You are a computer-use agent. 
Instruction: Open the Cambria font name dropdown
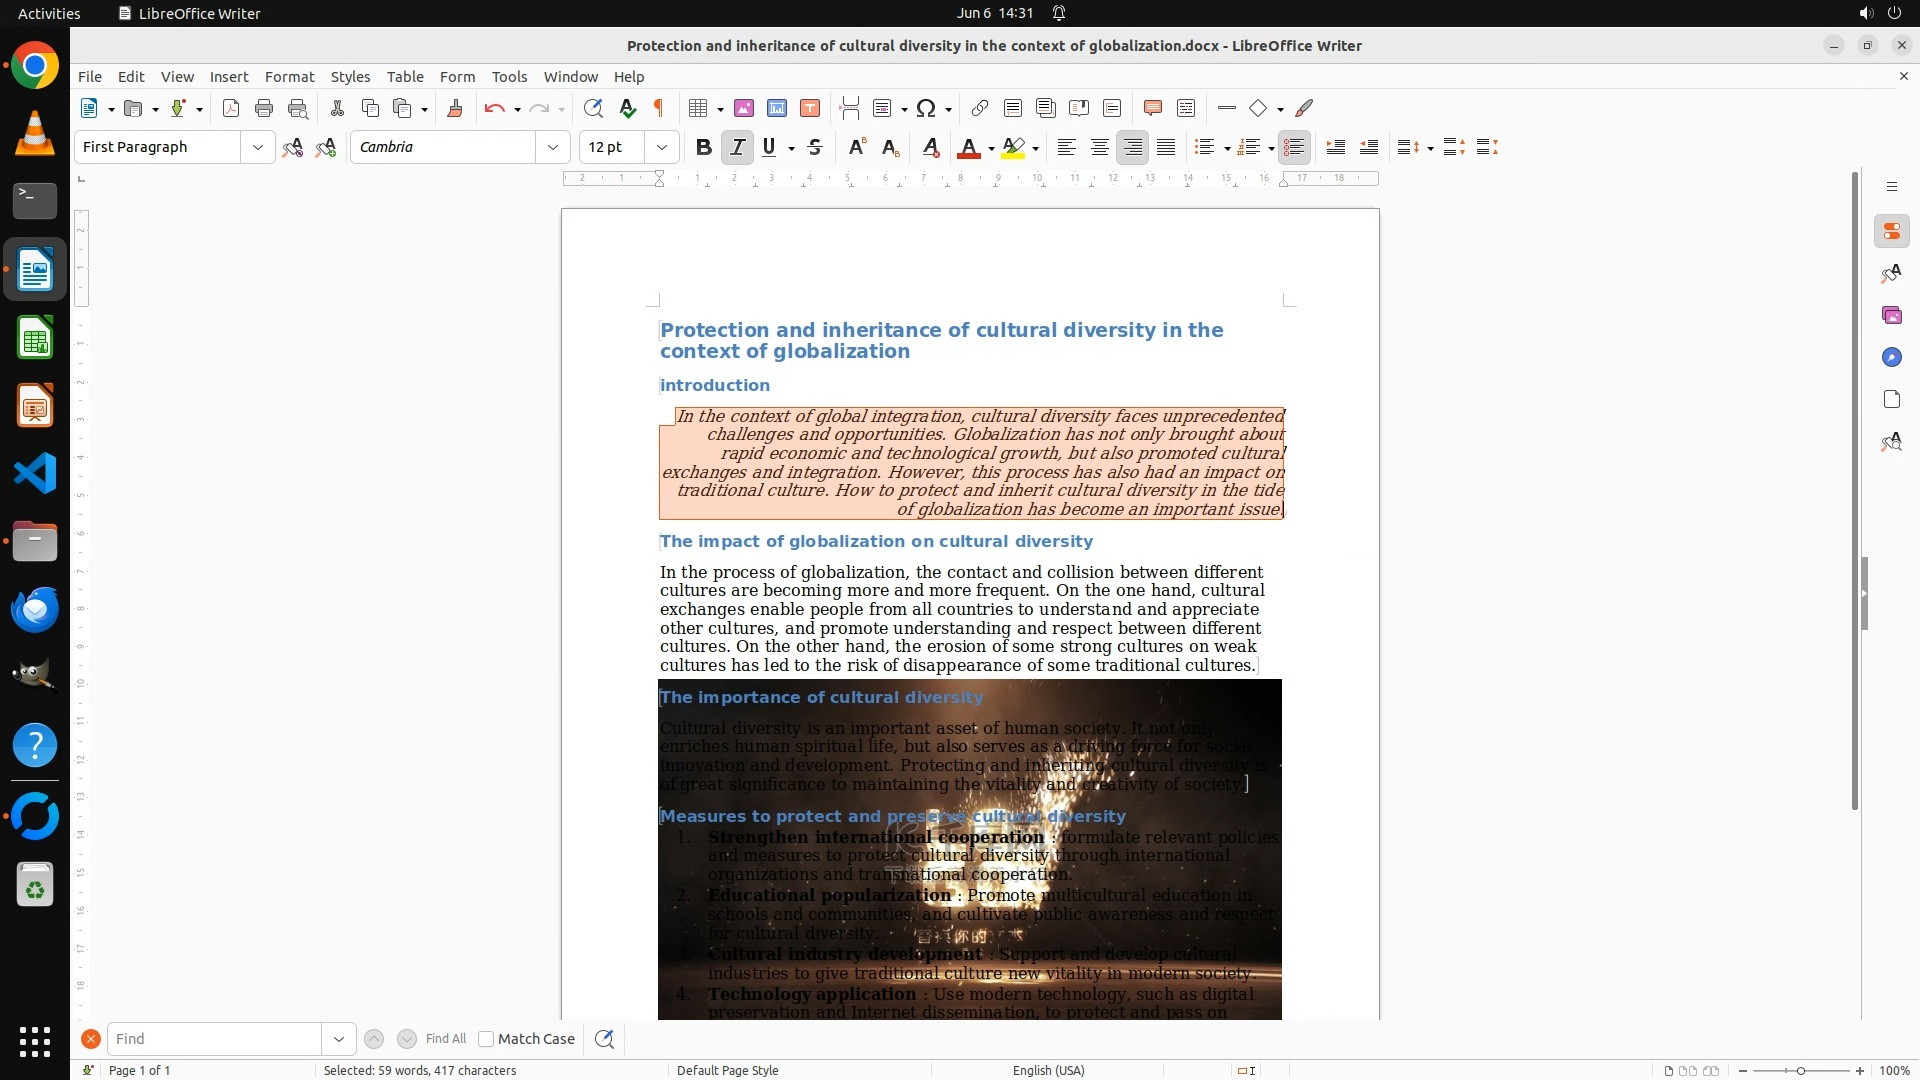click(553, 148)
